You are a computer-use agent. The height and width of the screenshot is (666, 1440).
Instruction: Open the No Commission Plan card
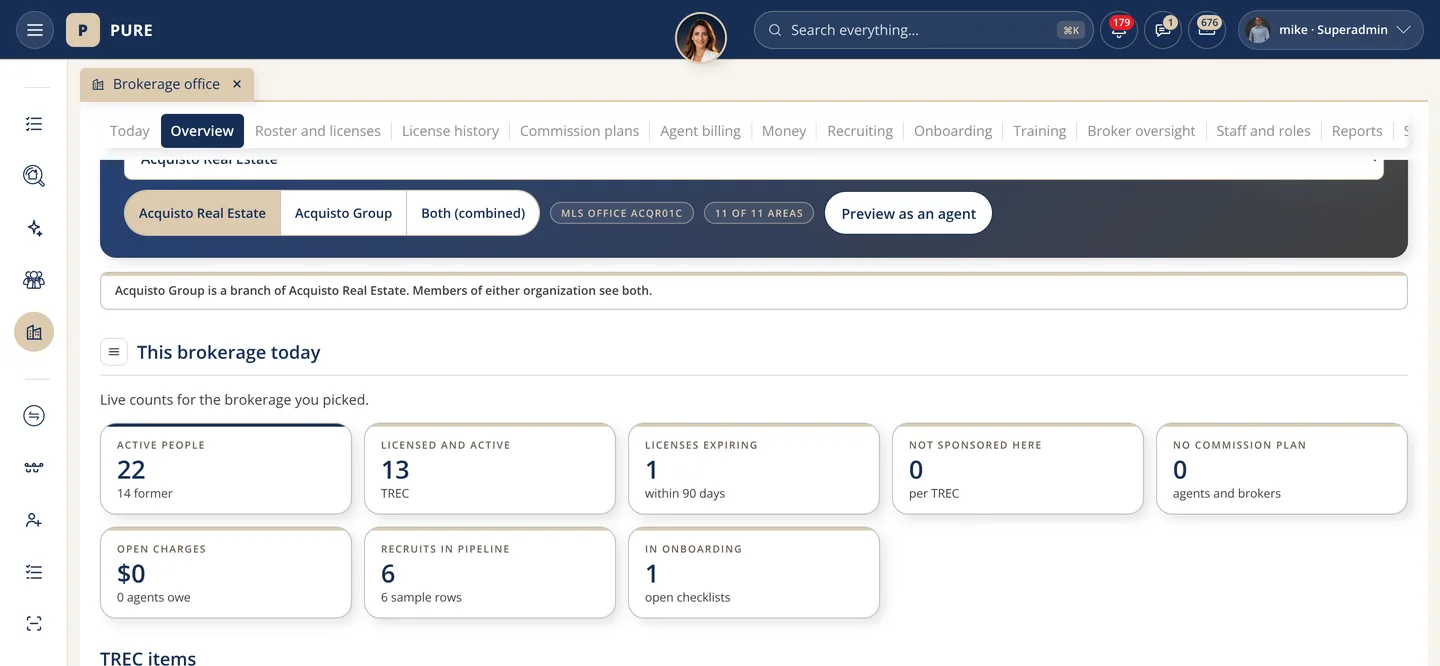tap(1282, 469)
